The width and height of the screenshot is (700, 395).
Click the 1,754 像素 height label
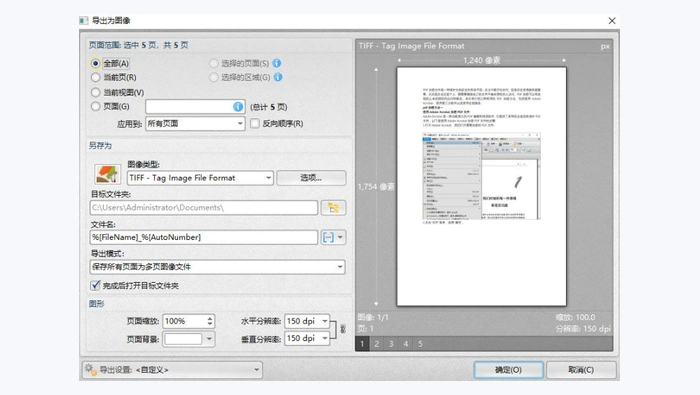click(x=376, y=187)
